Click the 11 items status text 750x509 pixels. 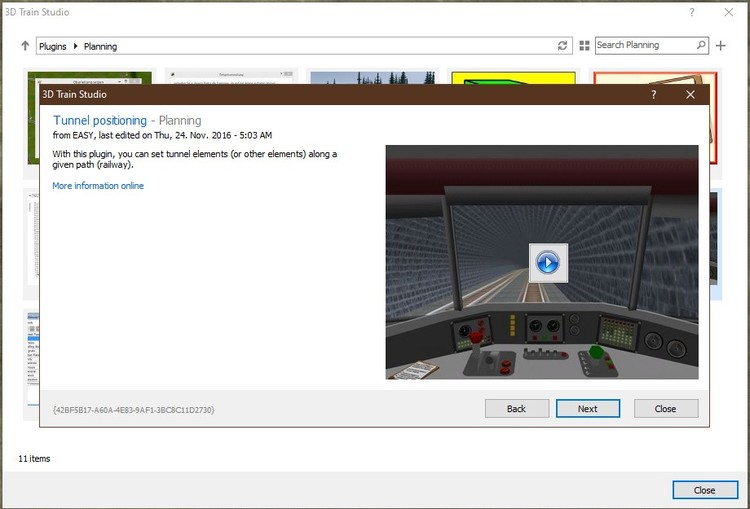click(34, 459)
